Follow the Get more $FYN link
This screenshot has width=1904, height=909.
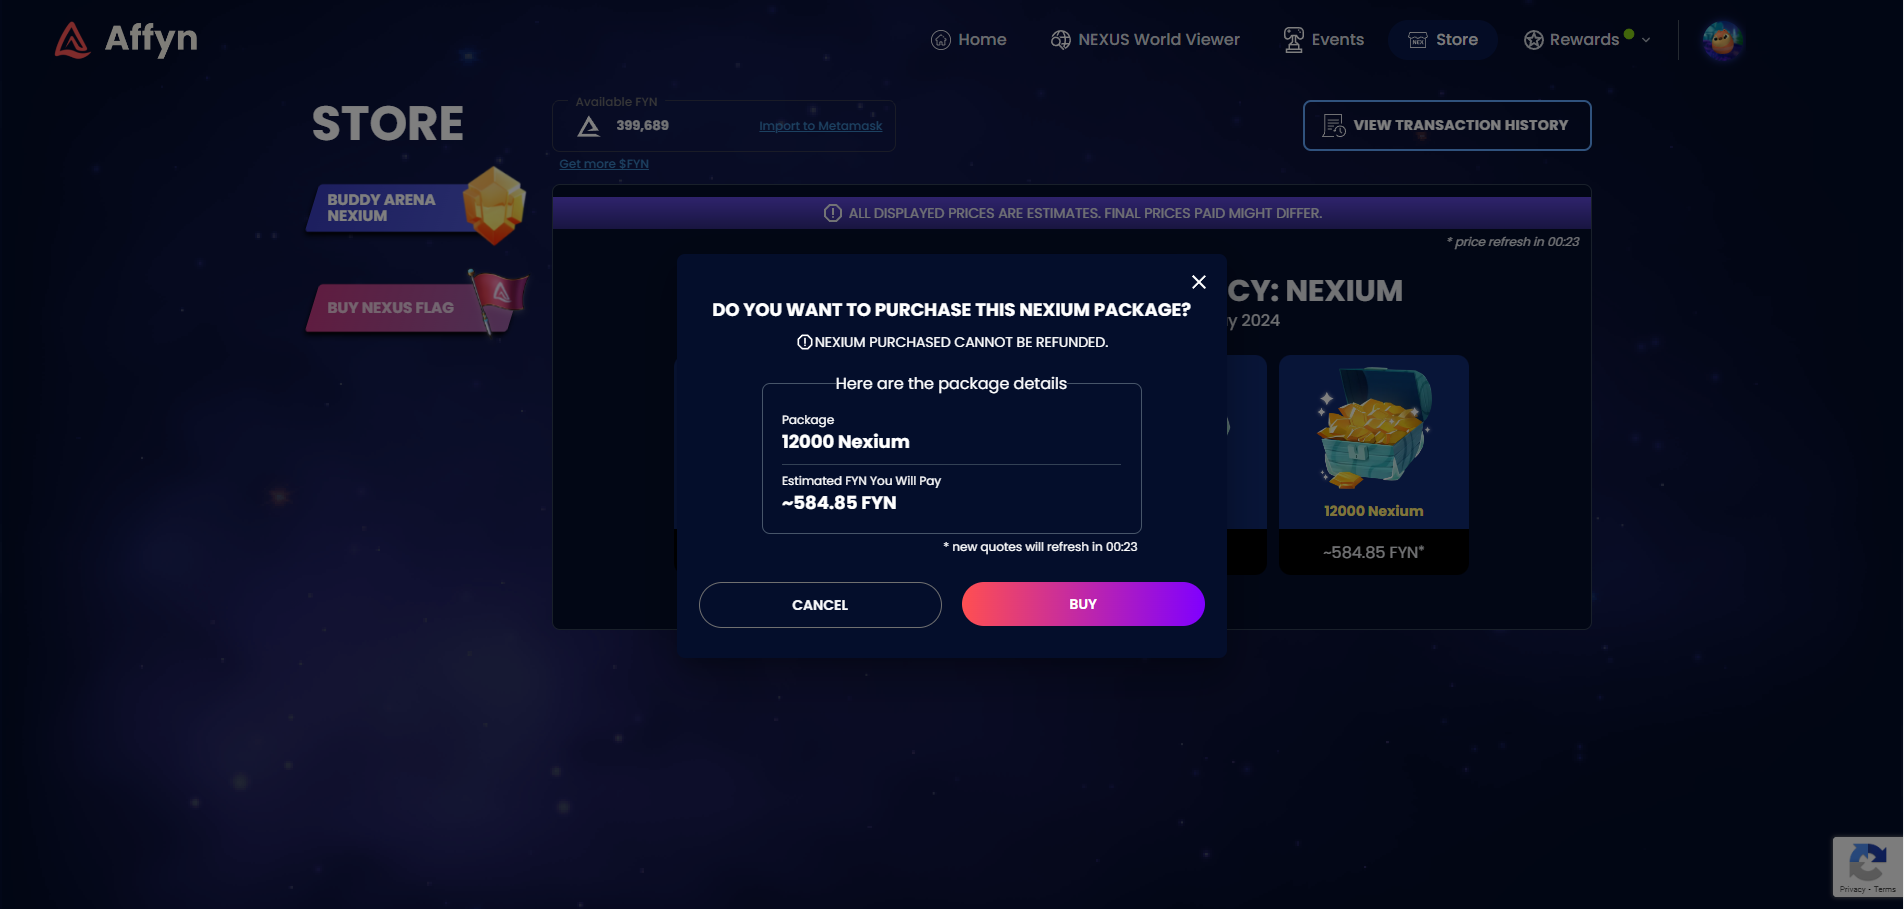point(604,164)
